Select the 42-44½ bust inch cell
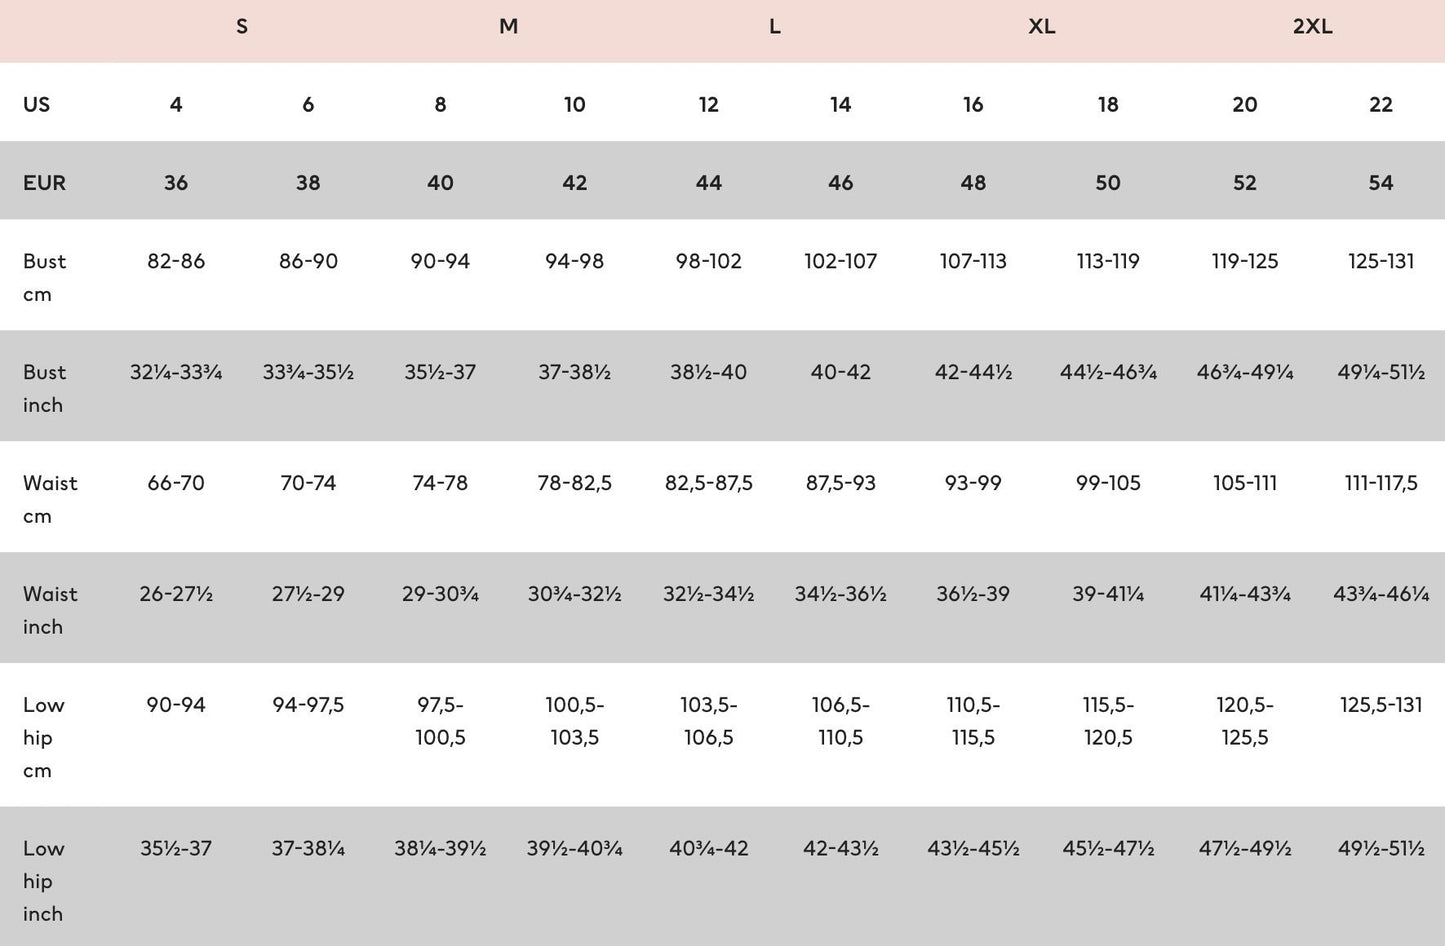The width and height of the screenshot is (1445, 946). (973, 372)
